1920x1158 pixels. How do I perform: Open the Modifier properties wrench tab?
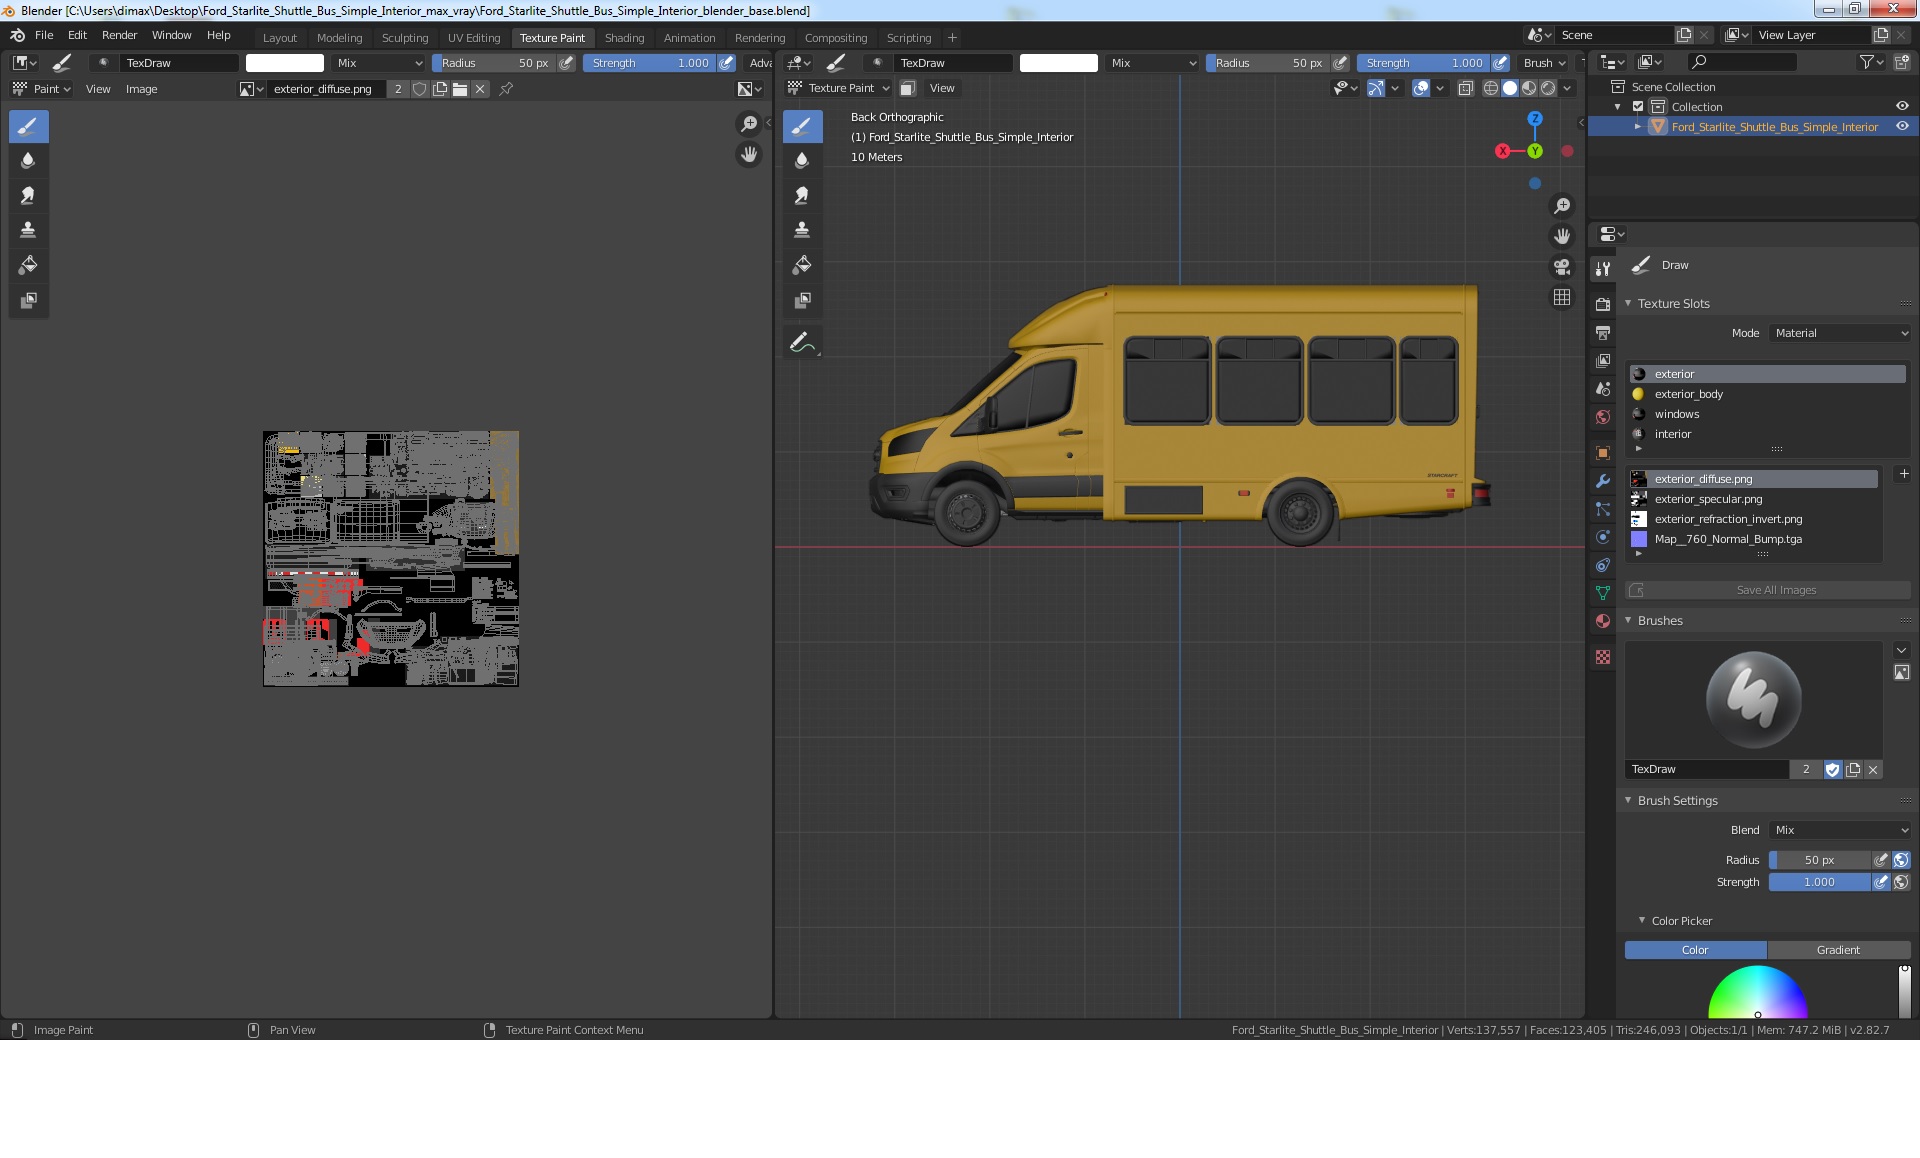click(1603, 481)
